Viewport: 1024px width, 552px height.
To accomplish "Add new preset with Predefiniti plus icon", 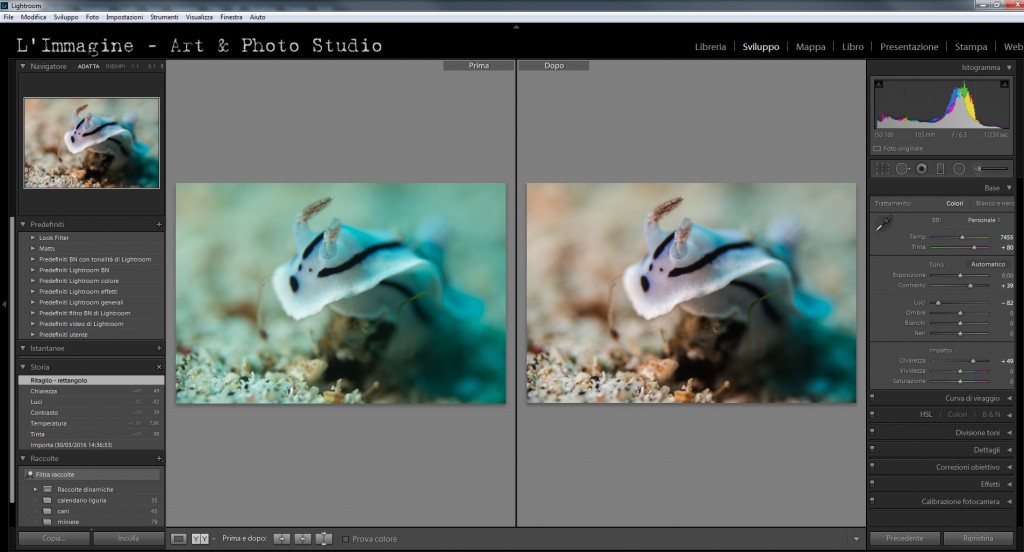I will click(159, 225).
